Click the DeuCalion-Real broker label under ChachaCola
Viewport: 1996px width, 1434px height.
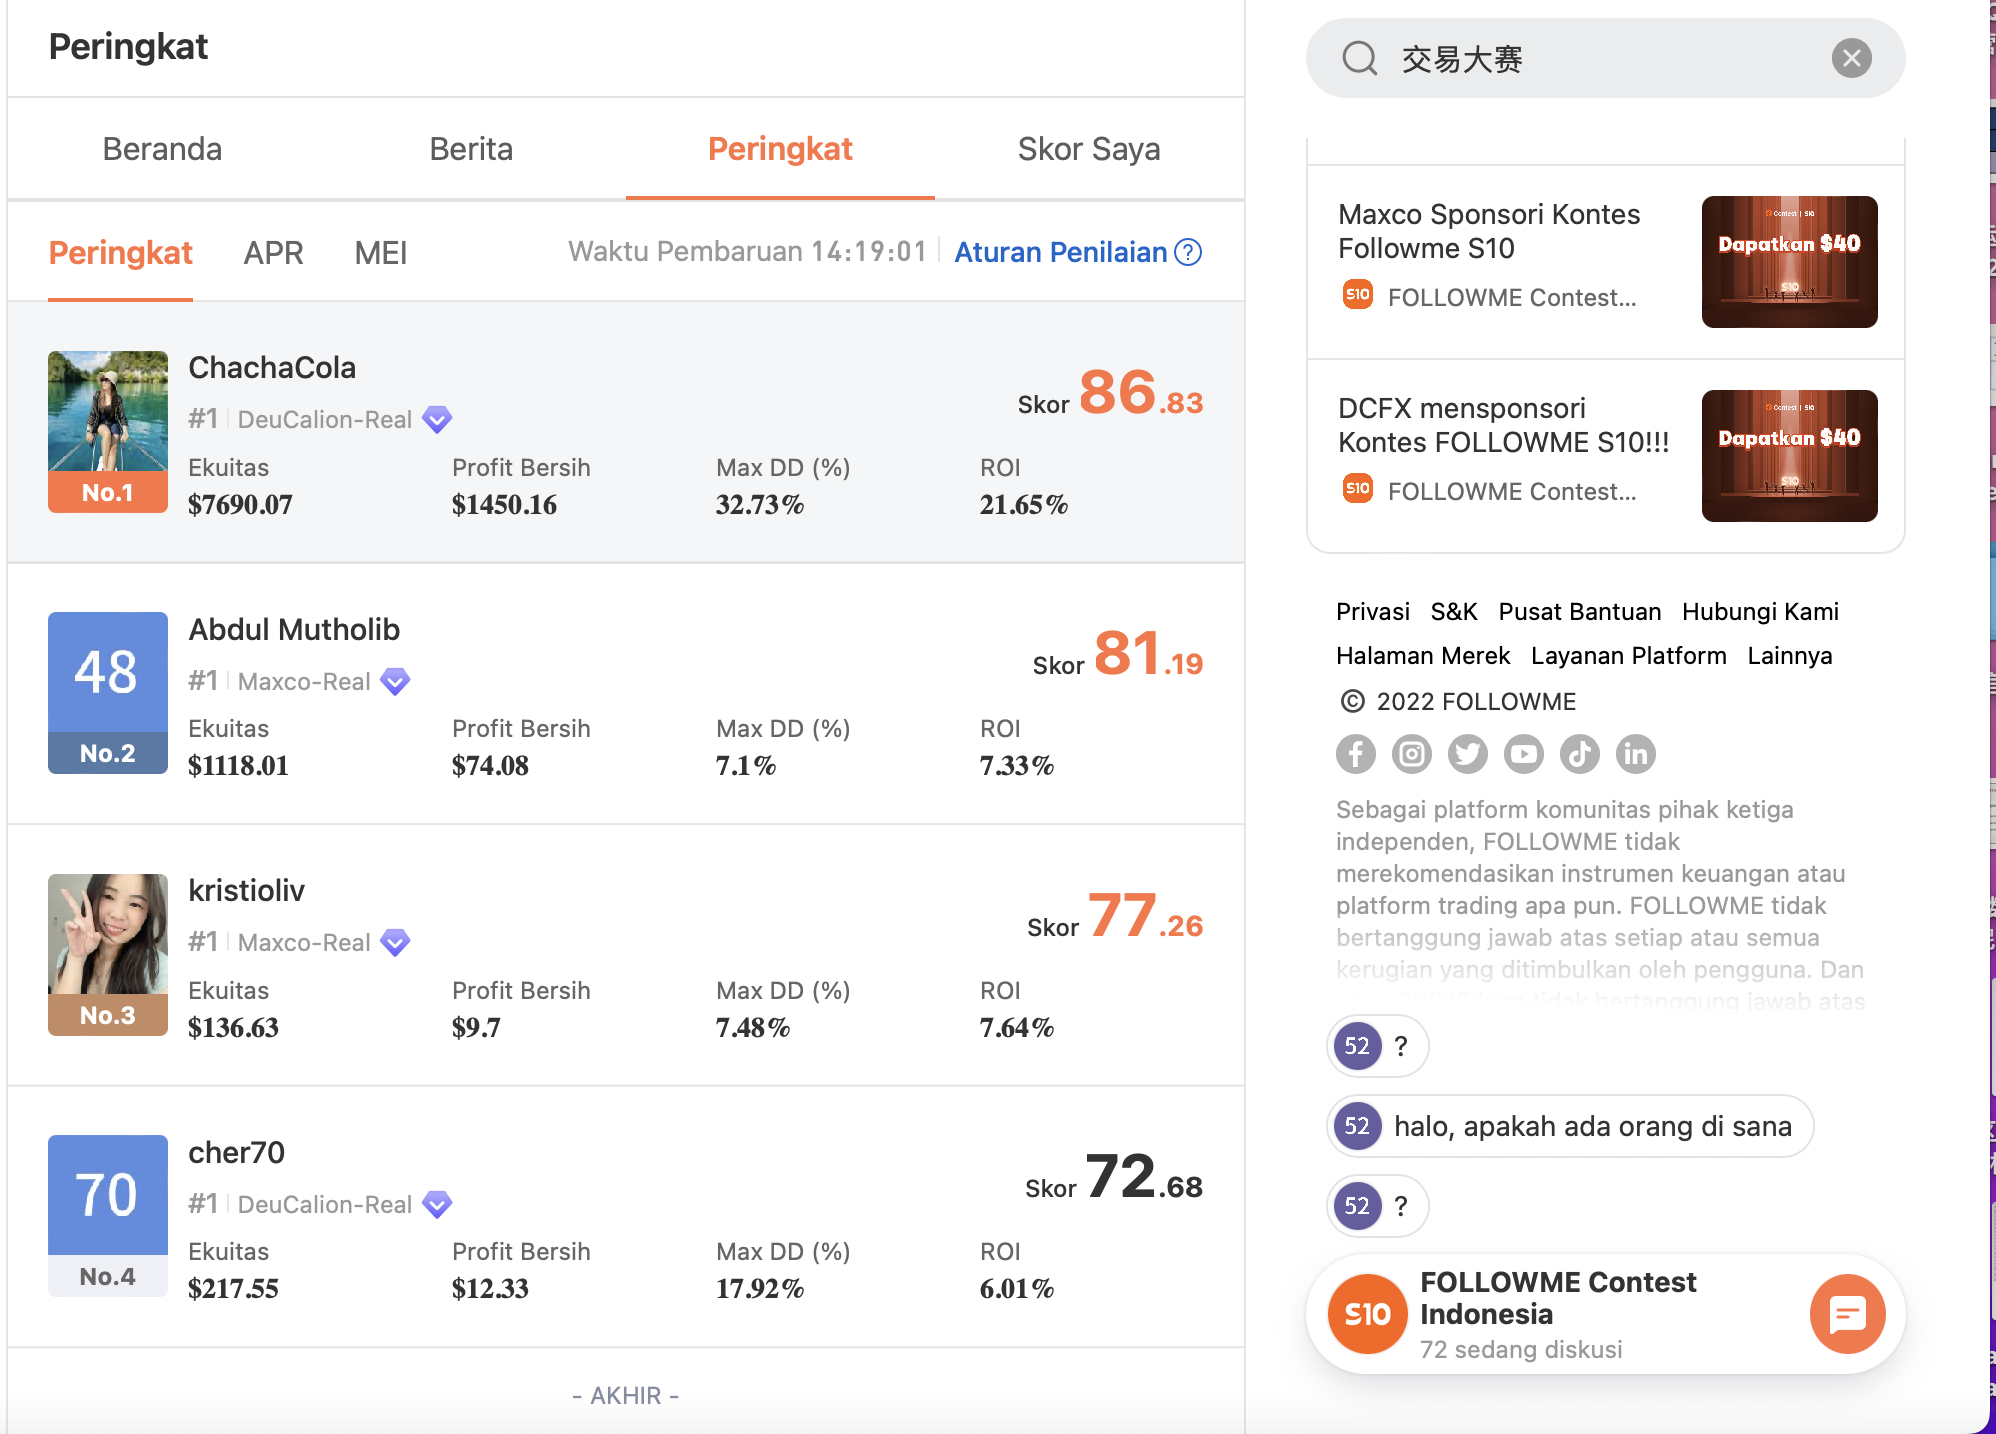click(324, 419)
